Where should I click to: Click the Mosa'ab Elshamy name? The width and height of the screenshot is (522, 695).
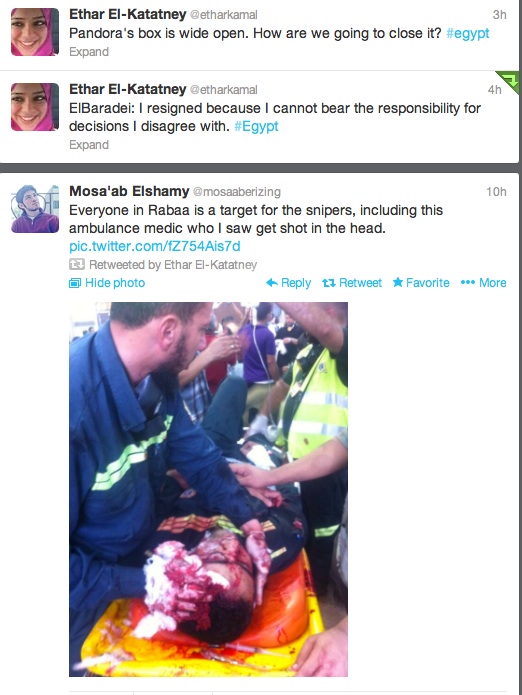[129, 191]
